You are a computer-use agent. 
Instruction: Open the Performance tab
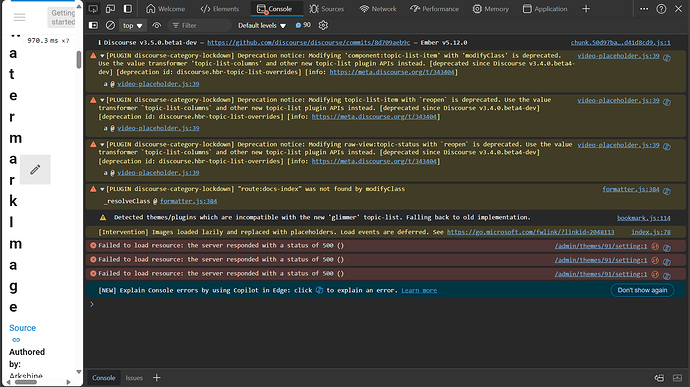tap(434, 9)
